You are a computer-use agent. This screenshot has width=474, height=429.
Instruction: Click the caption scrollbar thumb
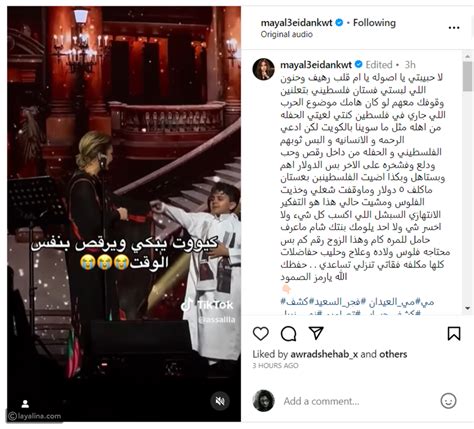(x=467, y=76)
